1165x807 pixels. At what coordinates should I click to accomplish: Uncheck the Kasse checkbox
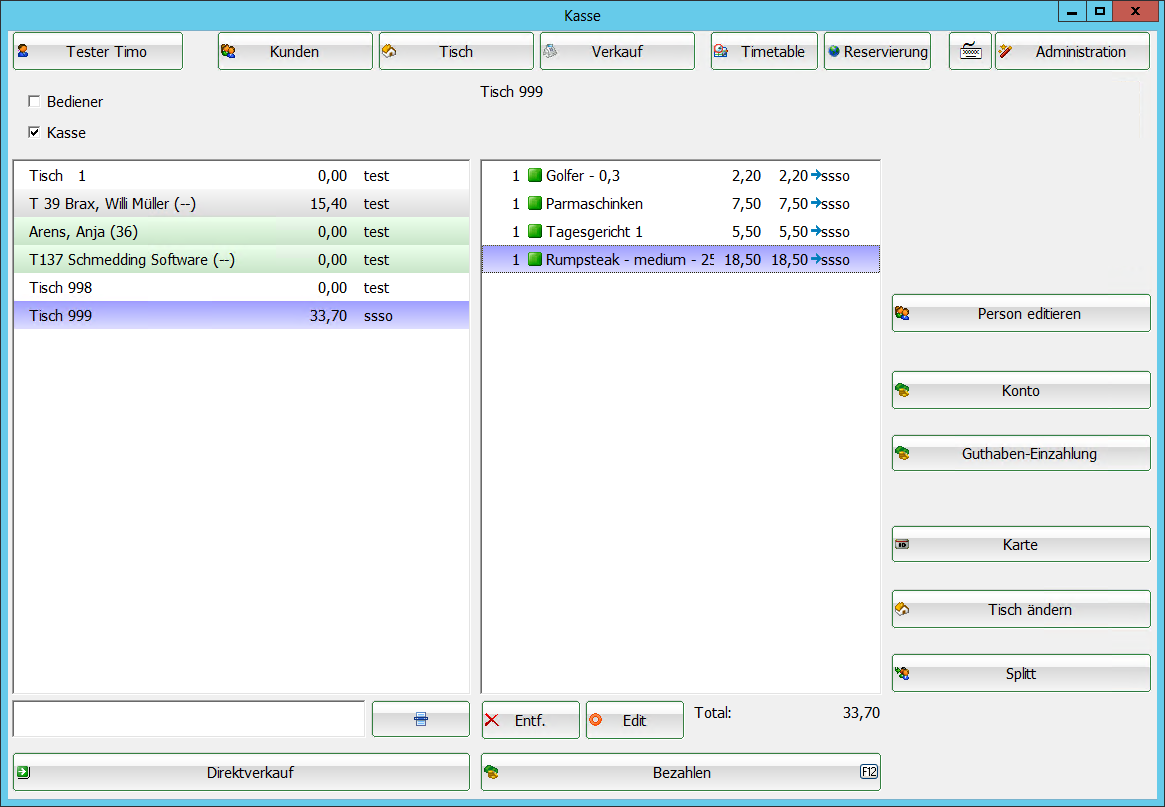pyautogui.click(x=34, y=133)
